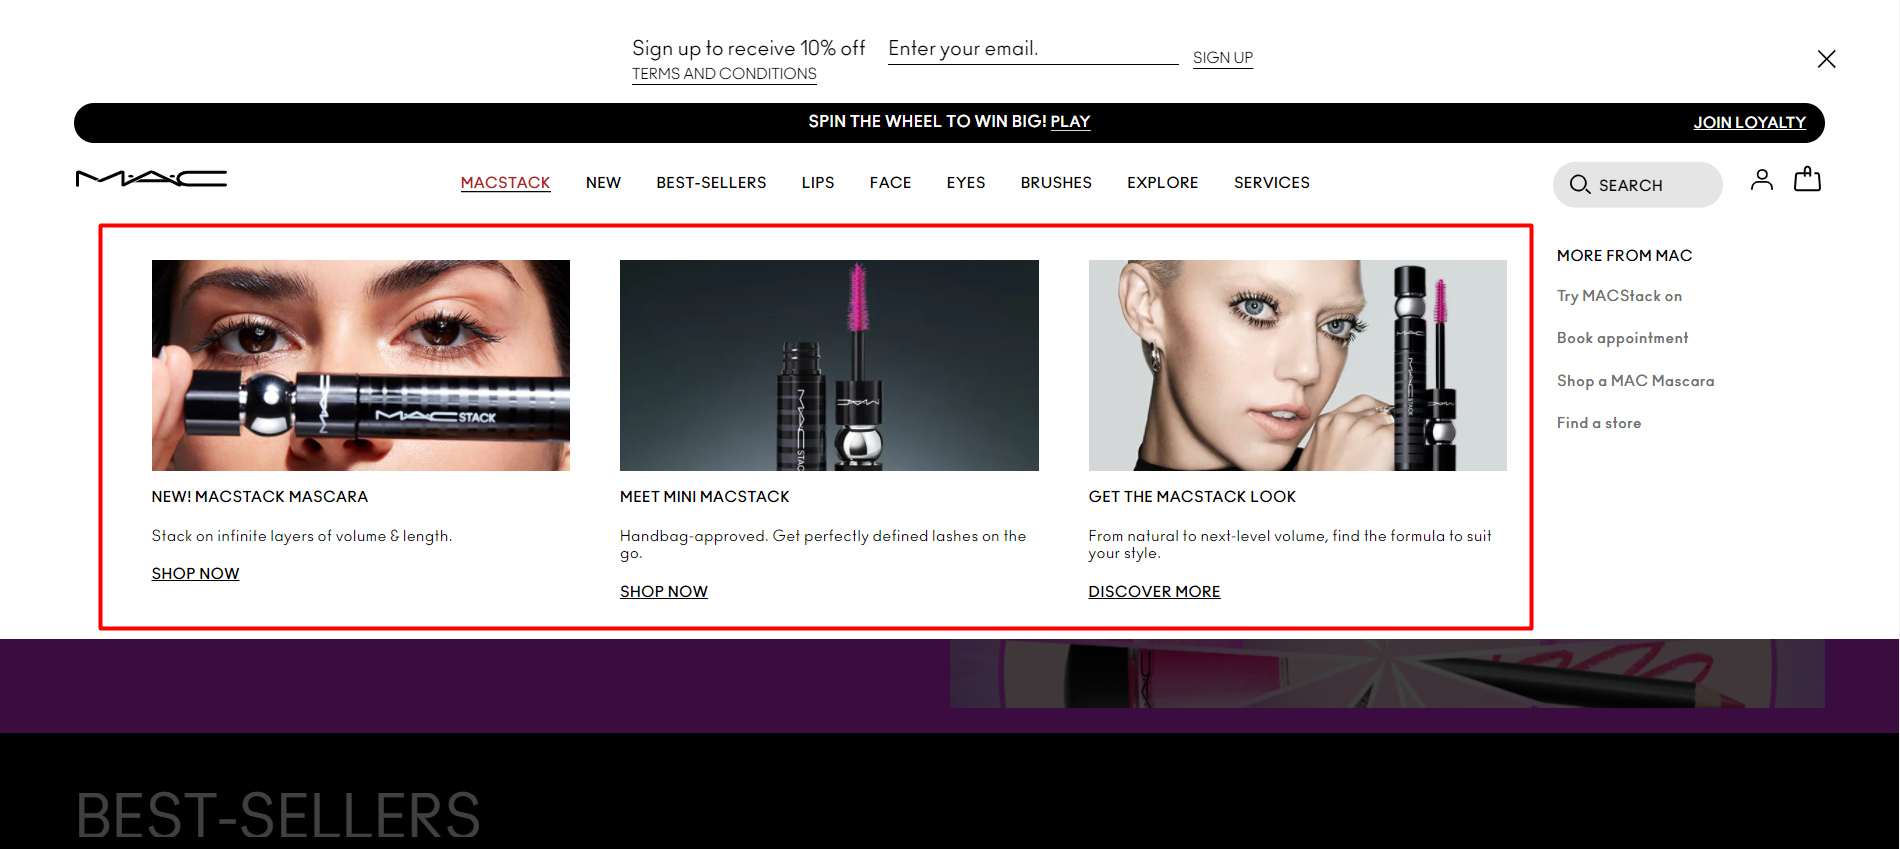Close the sign-up banner with X
This screenshot has height=849, width=1900.
tap(1826, 59)
